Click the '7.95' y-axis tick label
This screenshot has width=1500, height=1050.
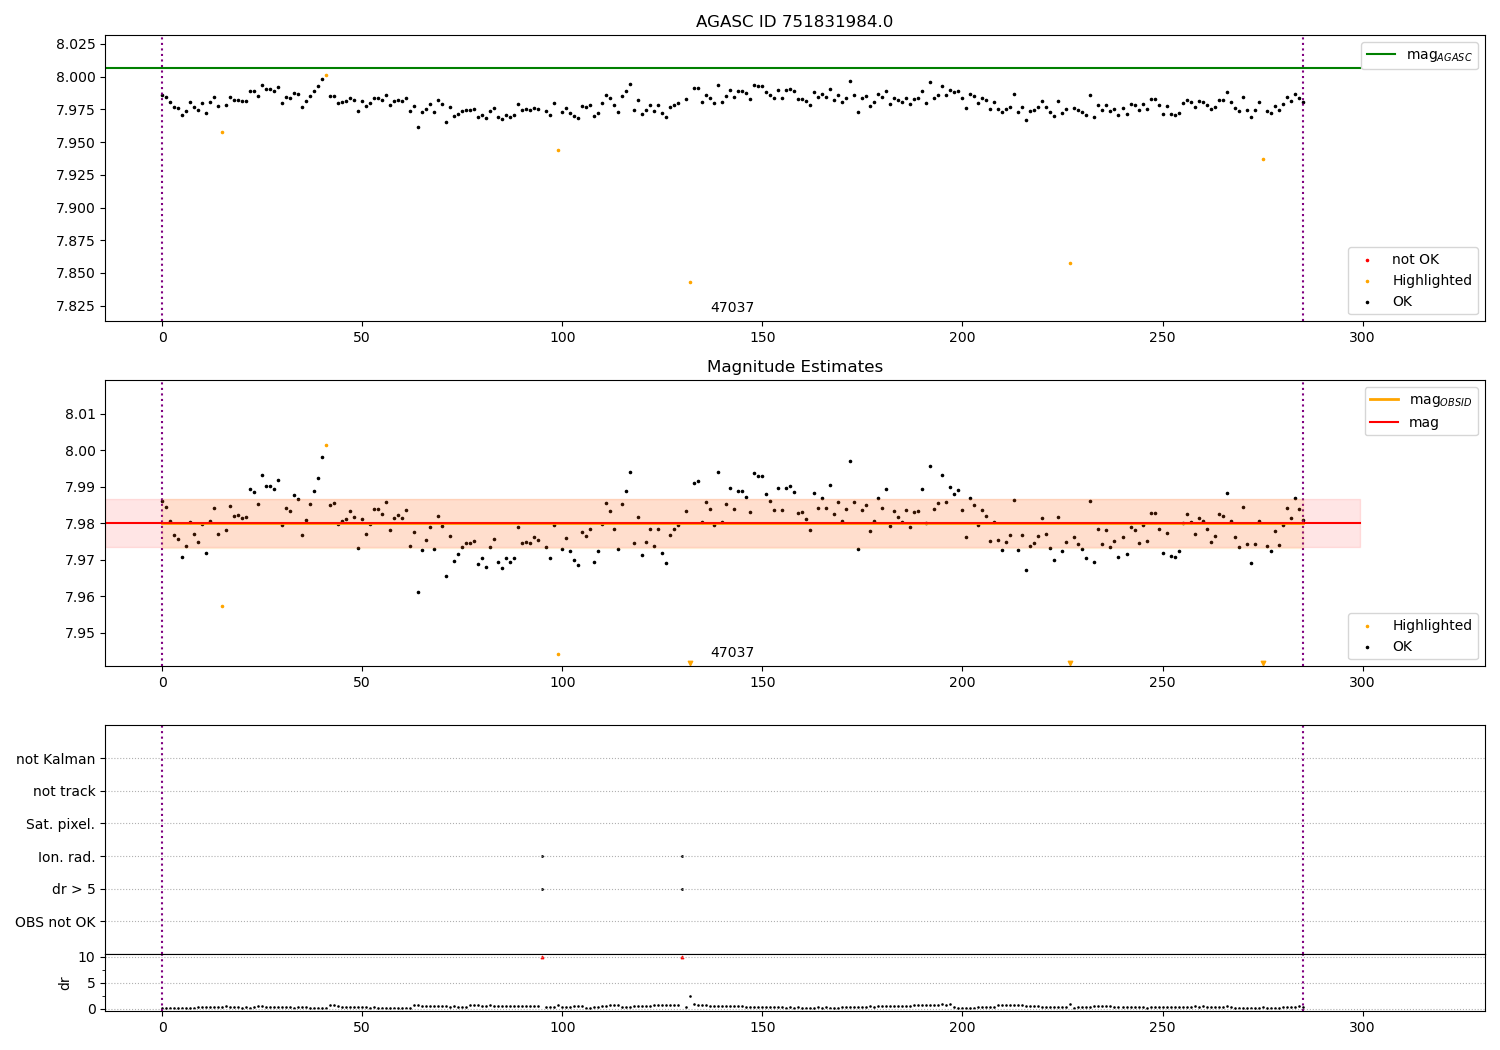pyautogui.click(x=81, y=633)
